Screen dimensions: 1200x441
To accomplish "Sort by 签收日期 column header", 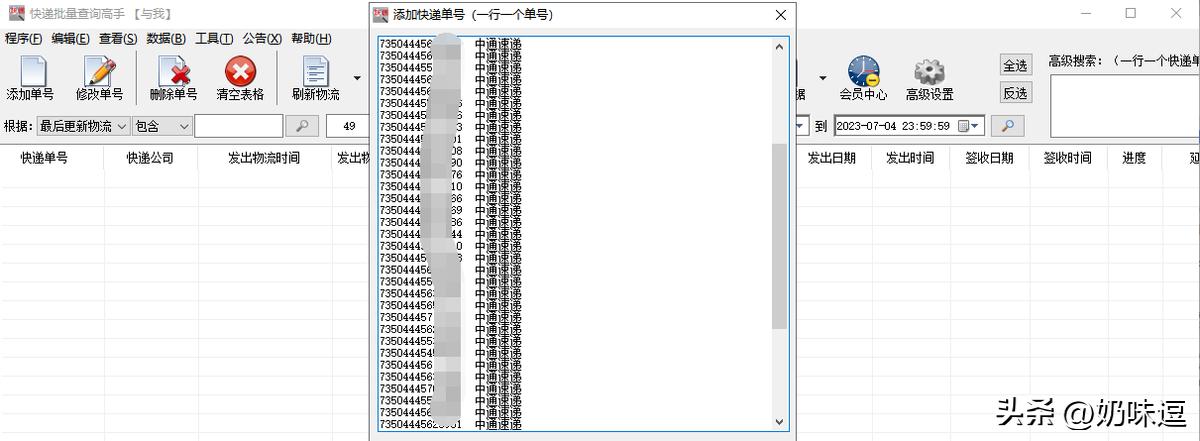I will (x=989, y=158).
